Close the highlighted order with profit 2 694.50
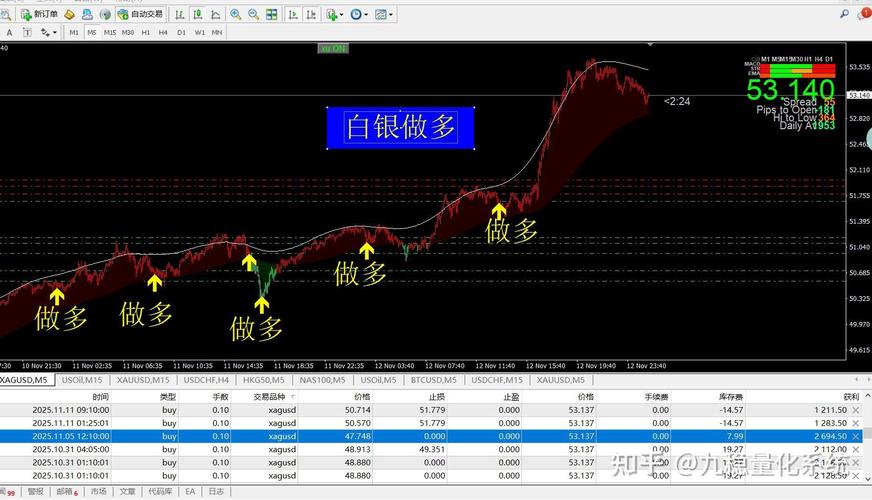 pyautogui.click(x=856, y=437)
